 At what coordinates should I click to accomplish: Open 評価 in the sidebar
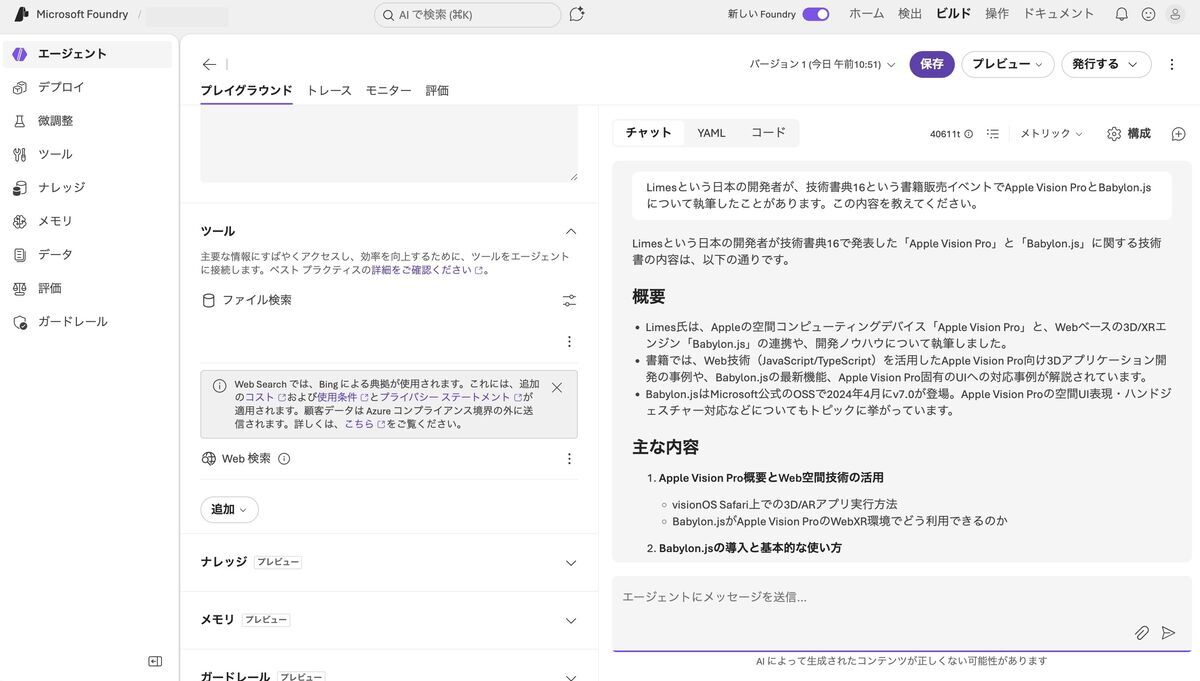87,288
